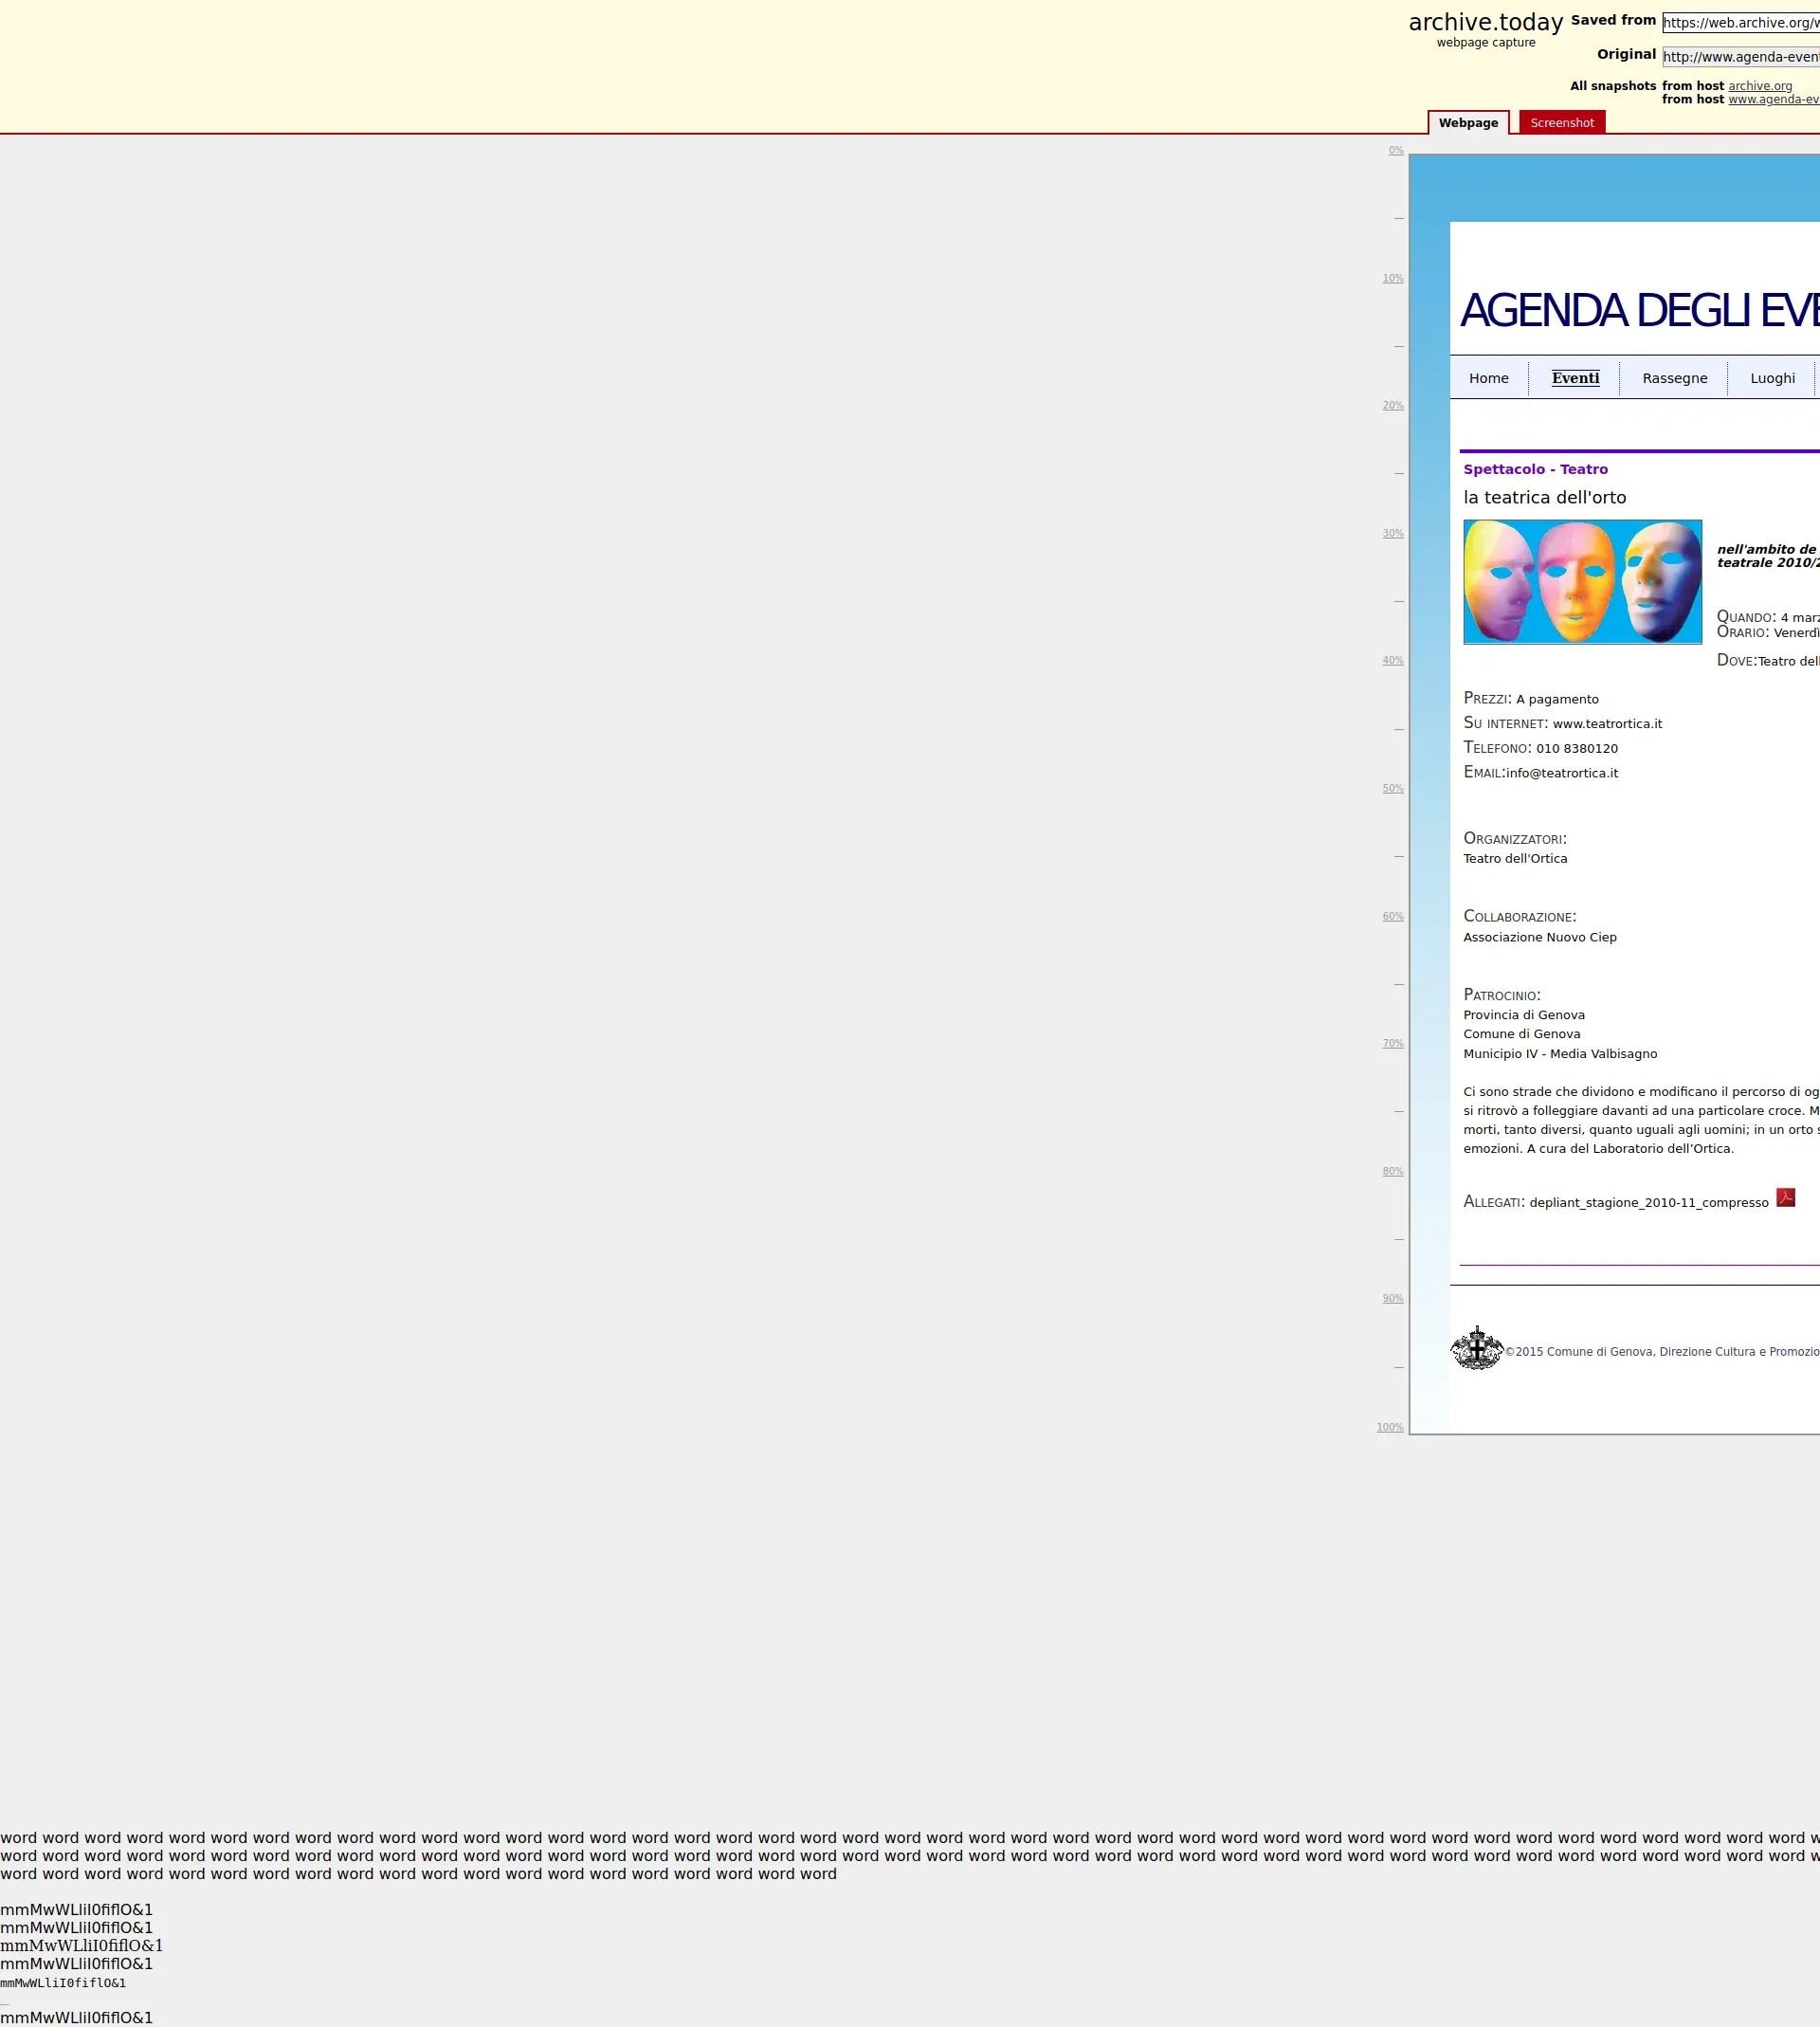Click the PDF icon next to depliant attachment
The width and height of the screenshot is (1820, 2027).
pos(1785,1198)
